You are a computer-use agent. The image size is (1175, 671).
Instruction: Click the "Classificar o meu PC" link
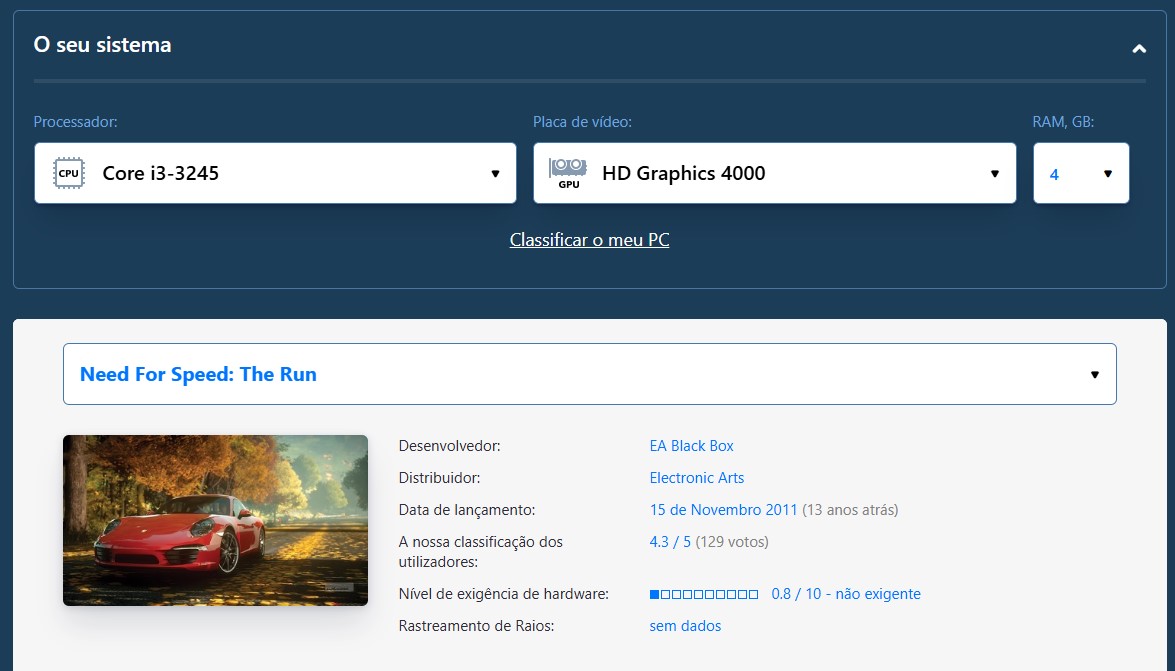click(x=589, y=240)
